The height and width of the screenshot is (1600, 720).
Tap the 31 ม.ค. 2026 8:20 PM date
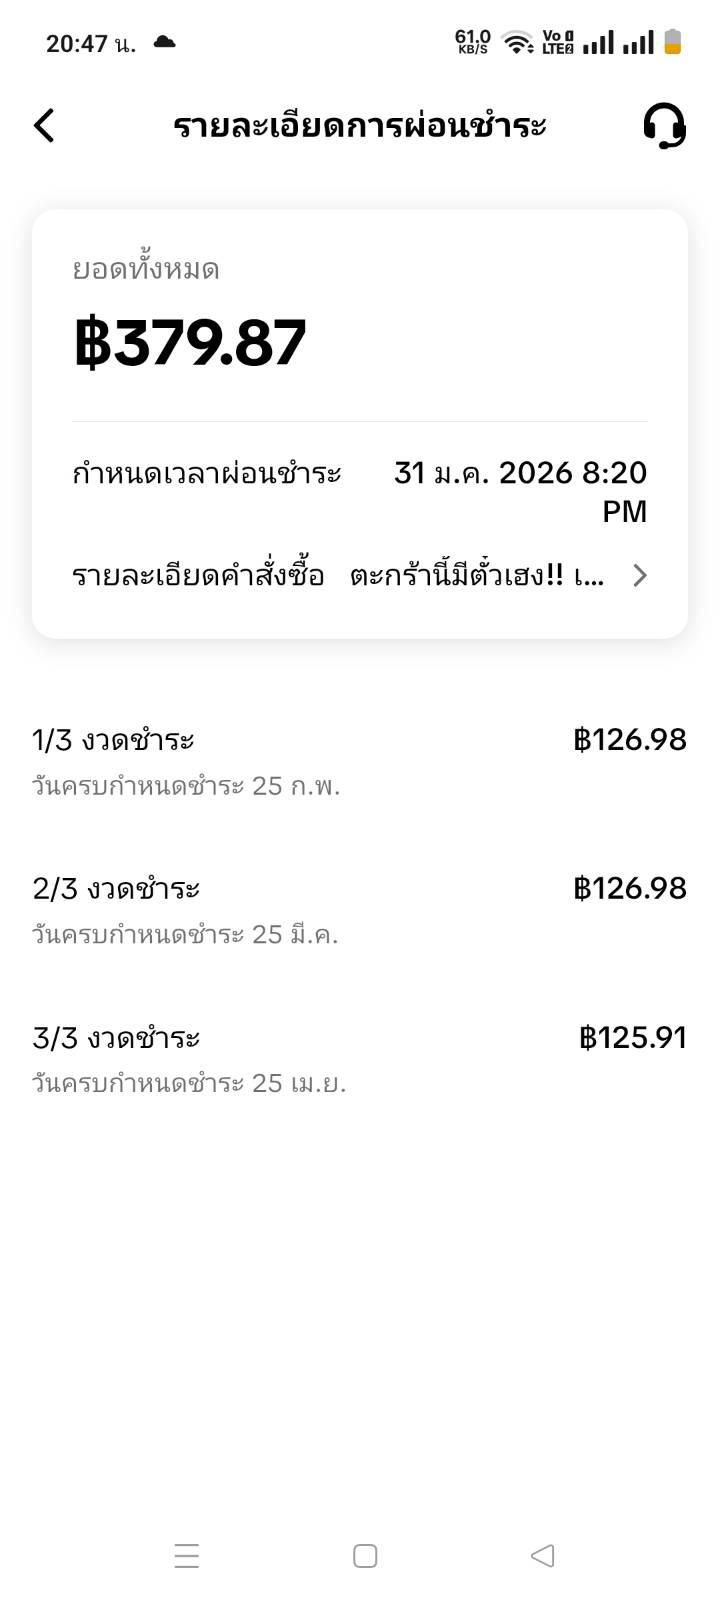(x=520, y=491)
